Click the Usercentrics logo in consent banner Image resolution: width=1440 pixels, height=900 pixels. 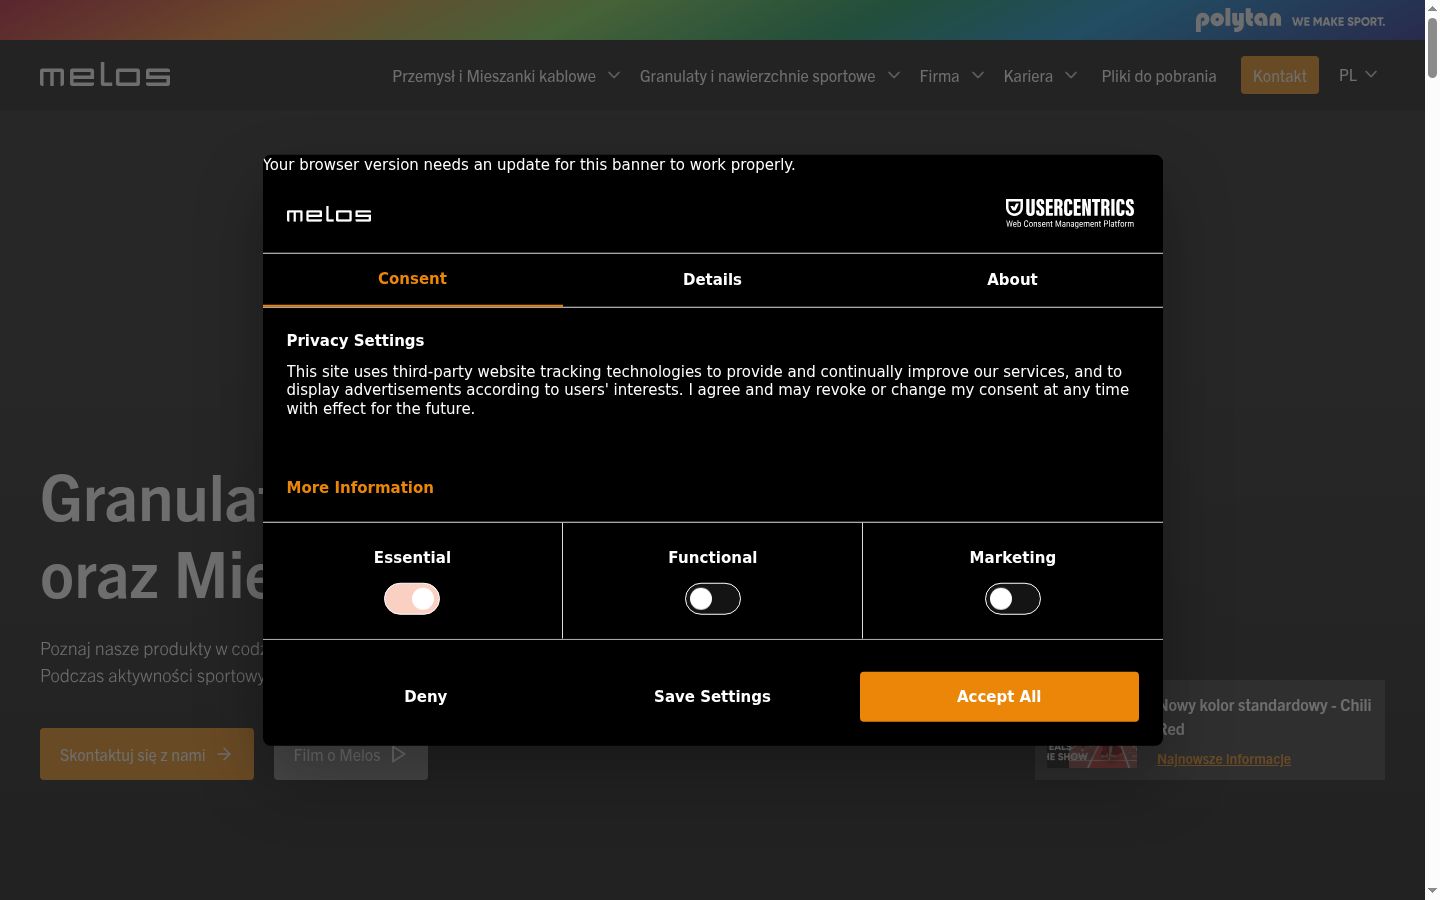[x=1069, y=213]
